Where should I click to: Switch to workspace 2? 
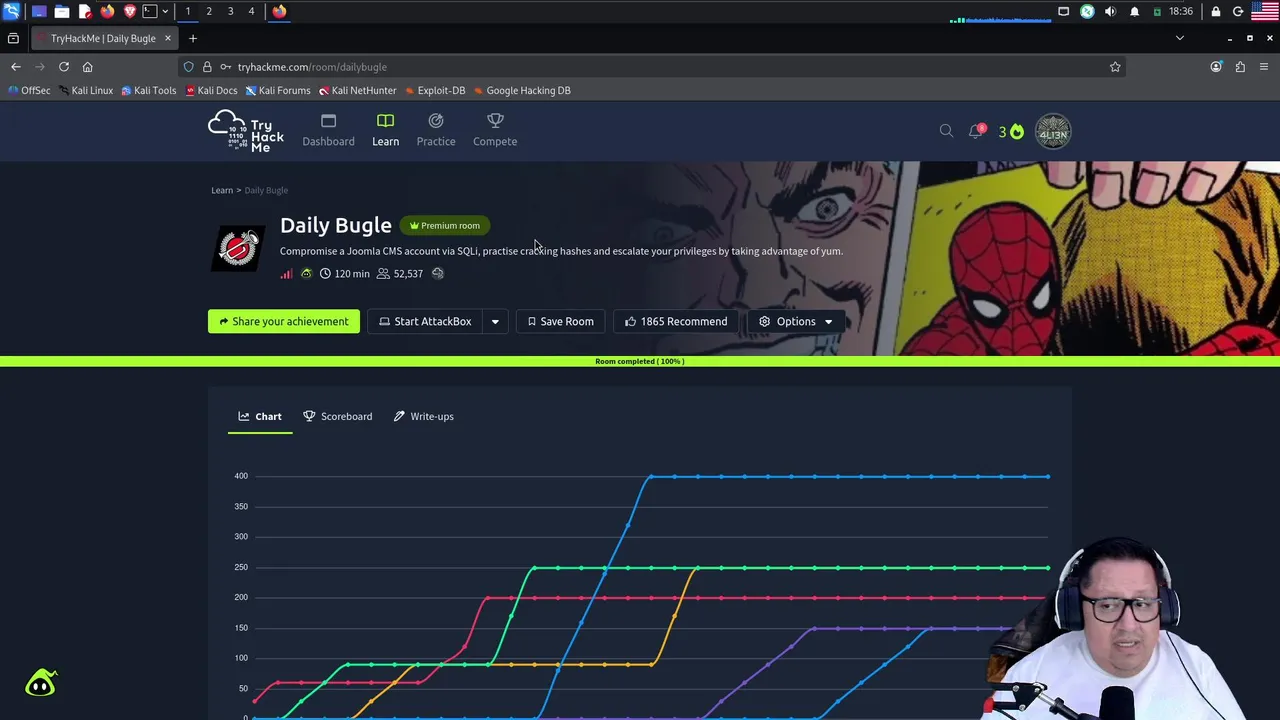pos(209,11)
